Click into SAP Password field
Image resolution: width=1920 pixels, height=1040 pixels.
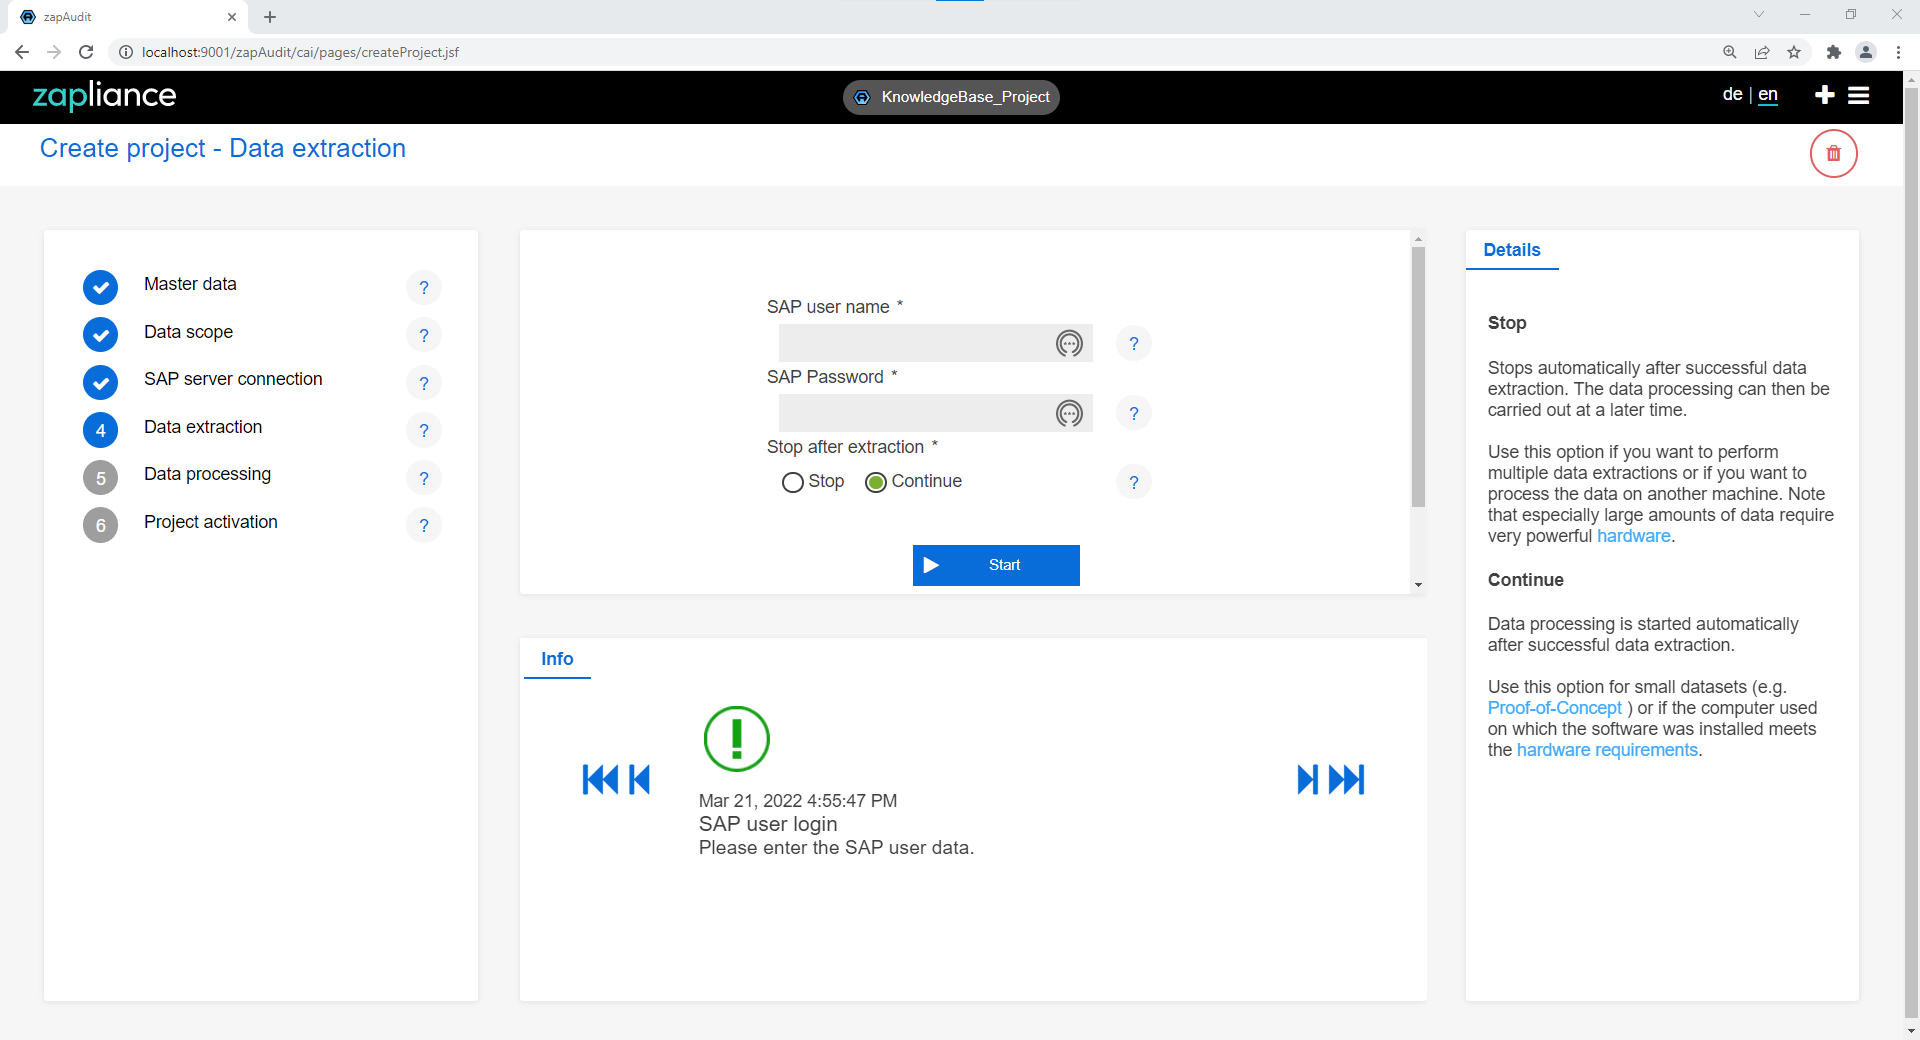click(x=935, y=413)
